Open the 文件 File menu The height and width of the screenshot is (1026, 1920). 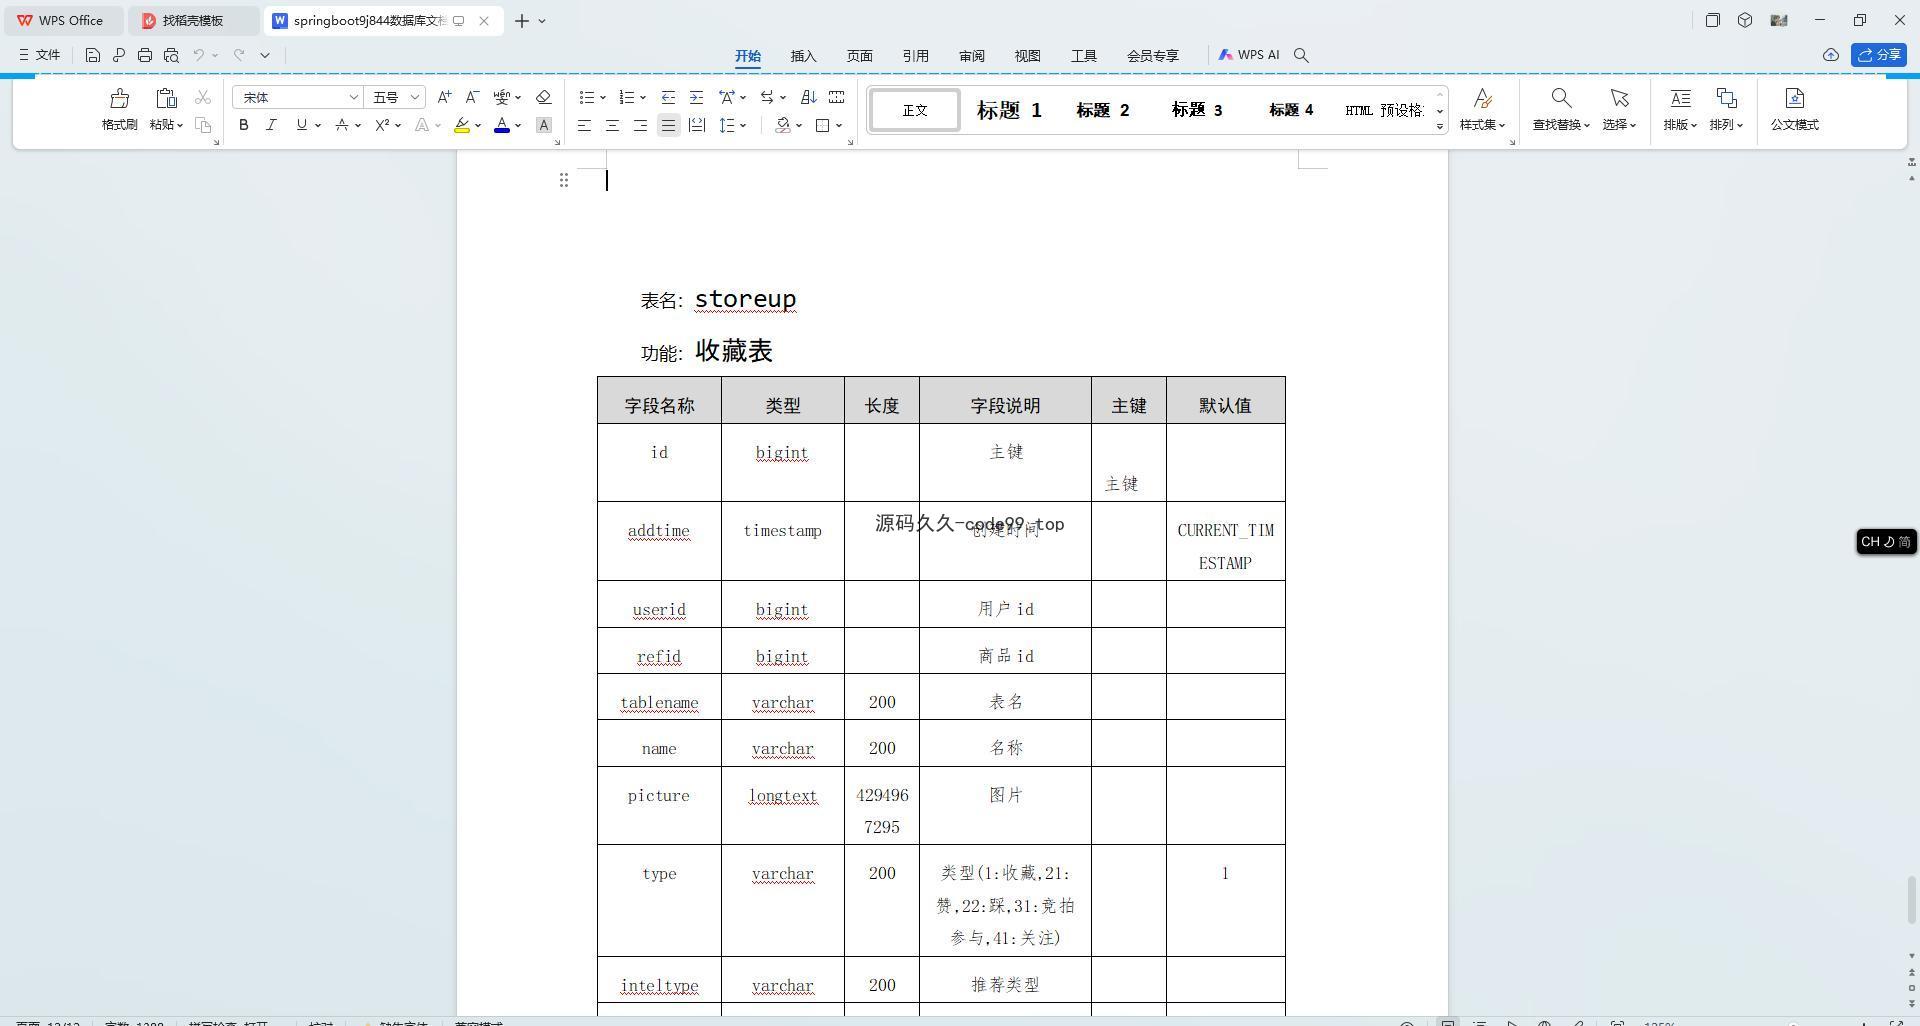(x=40, y=55)
